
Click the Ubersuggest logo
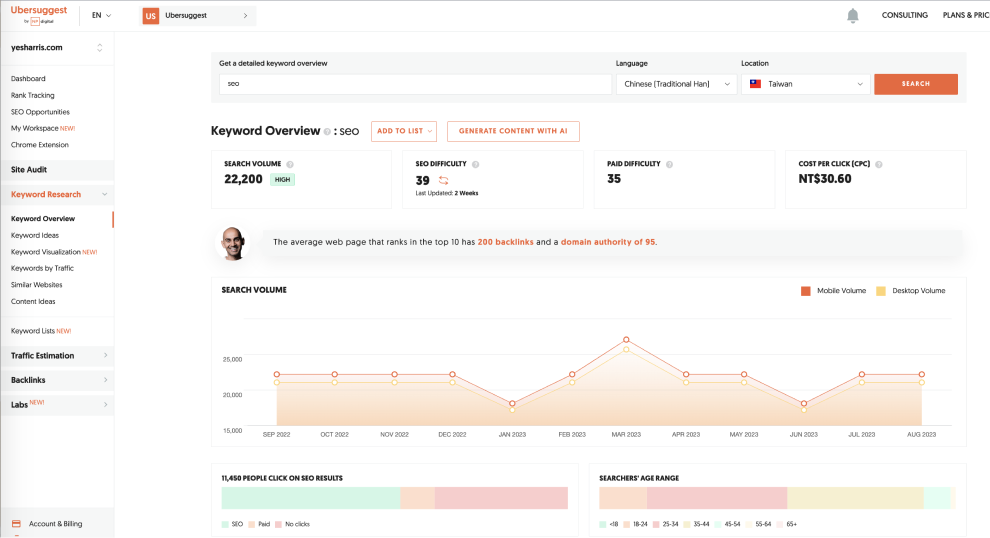coord(39,15)
